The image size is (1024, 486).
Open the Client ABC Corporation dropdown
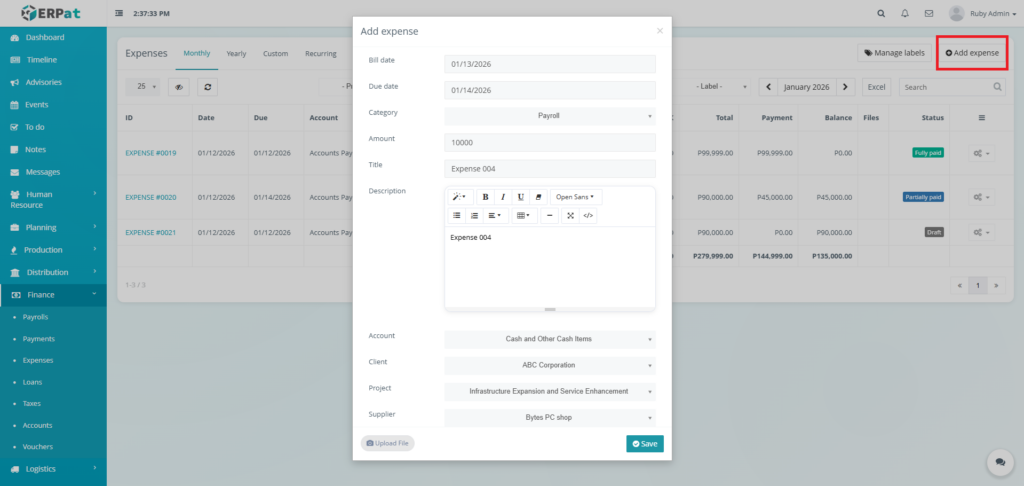click(x=550, y=365)
